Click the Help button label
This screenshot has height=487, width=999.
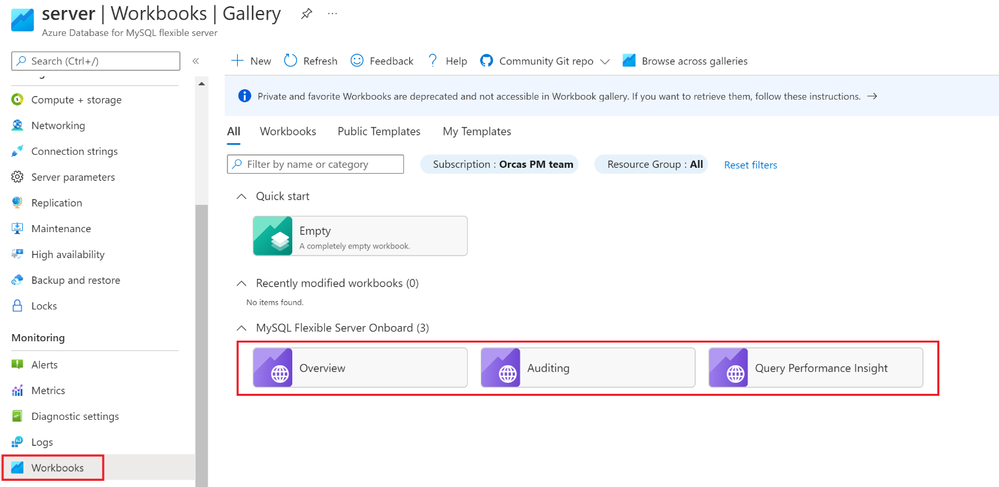click(456, 61)
